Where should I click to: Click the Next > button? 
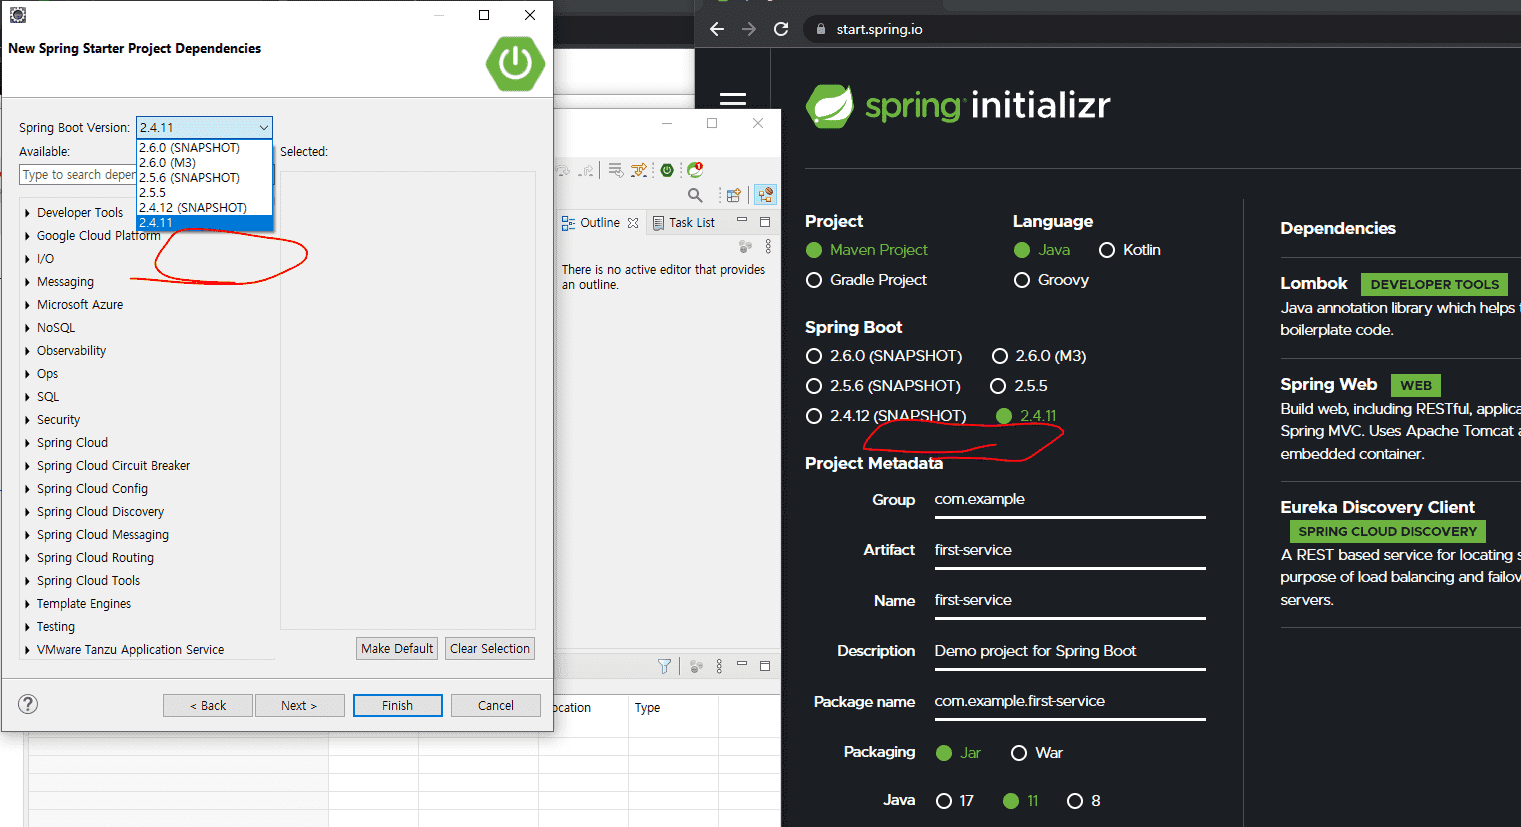299,705
